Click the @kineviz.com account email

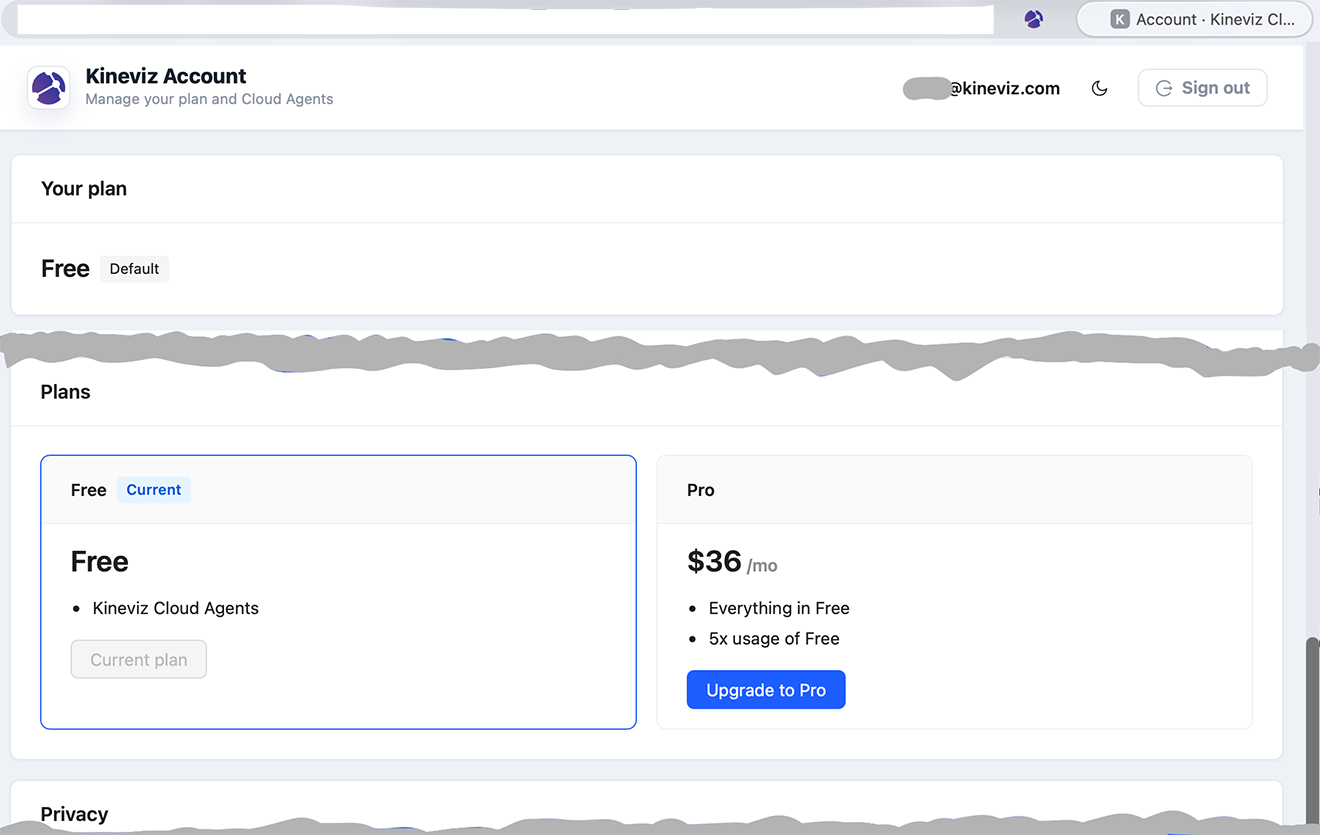click(981, 88)
